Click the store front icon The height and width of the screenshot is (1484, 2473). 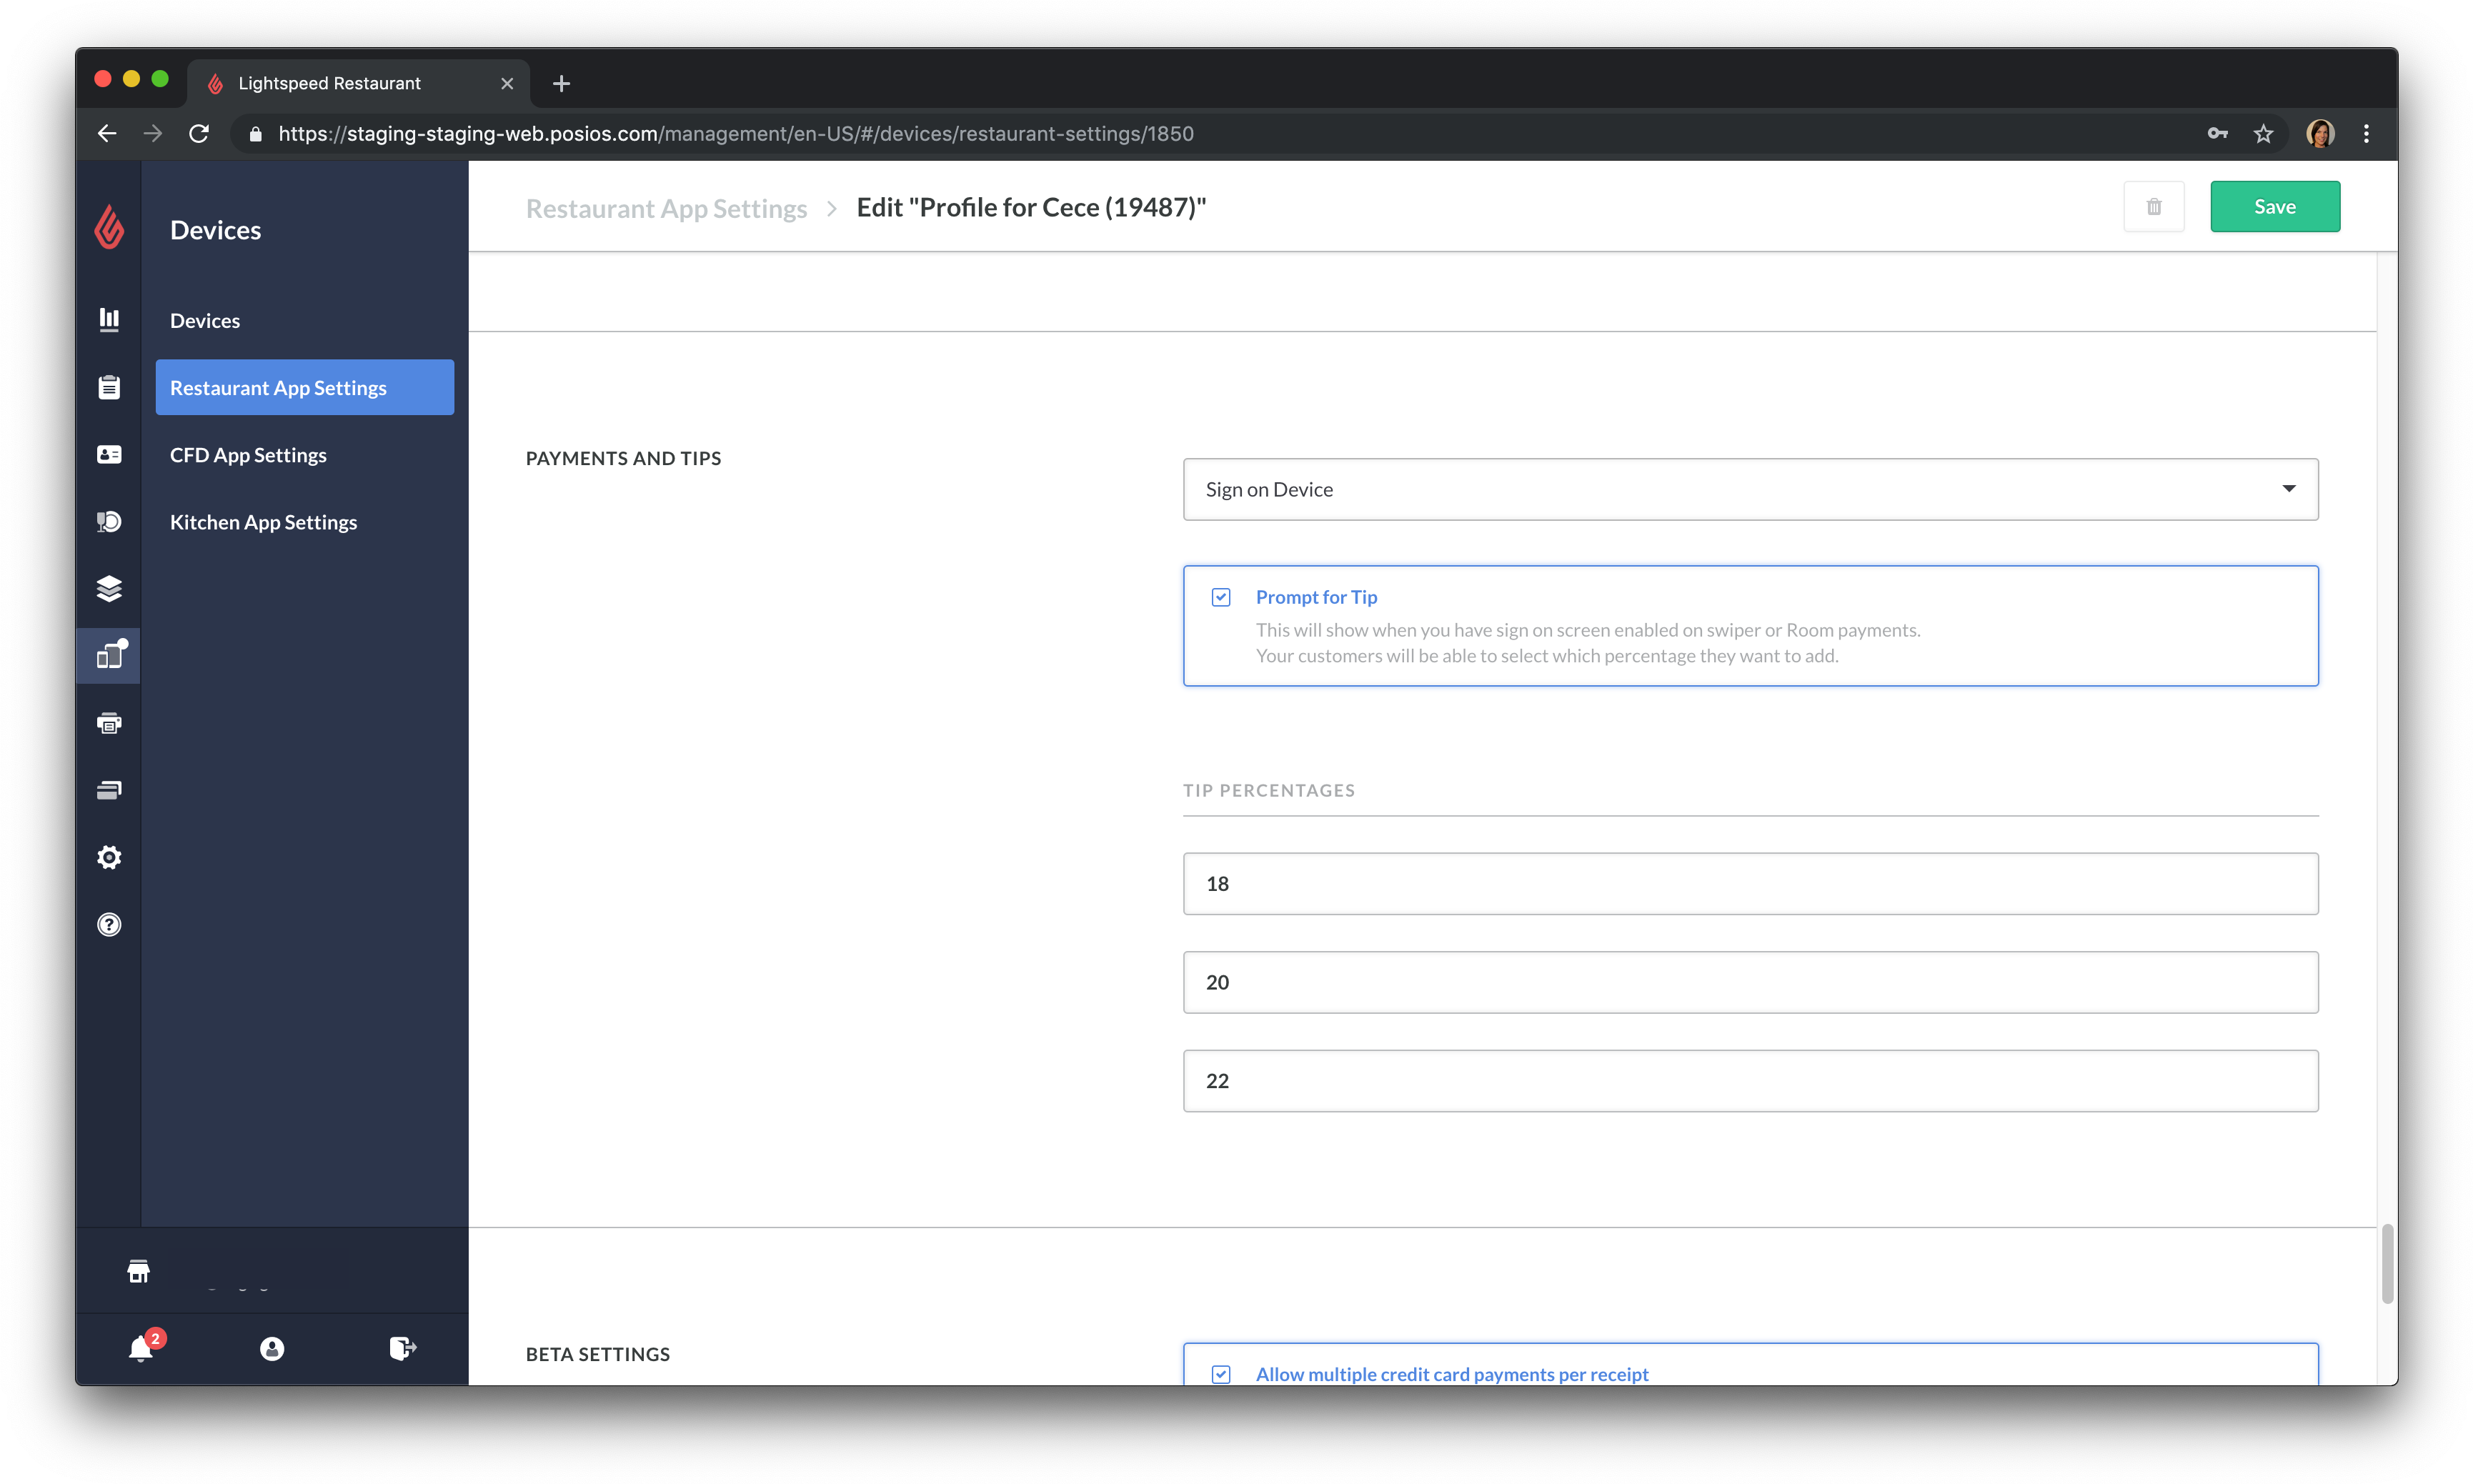(x=139, y=1271)
